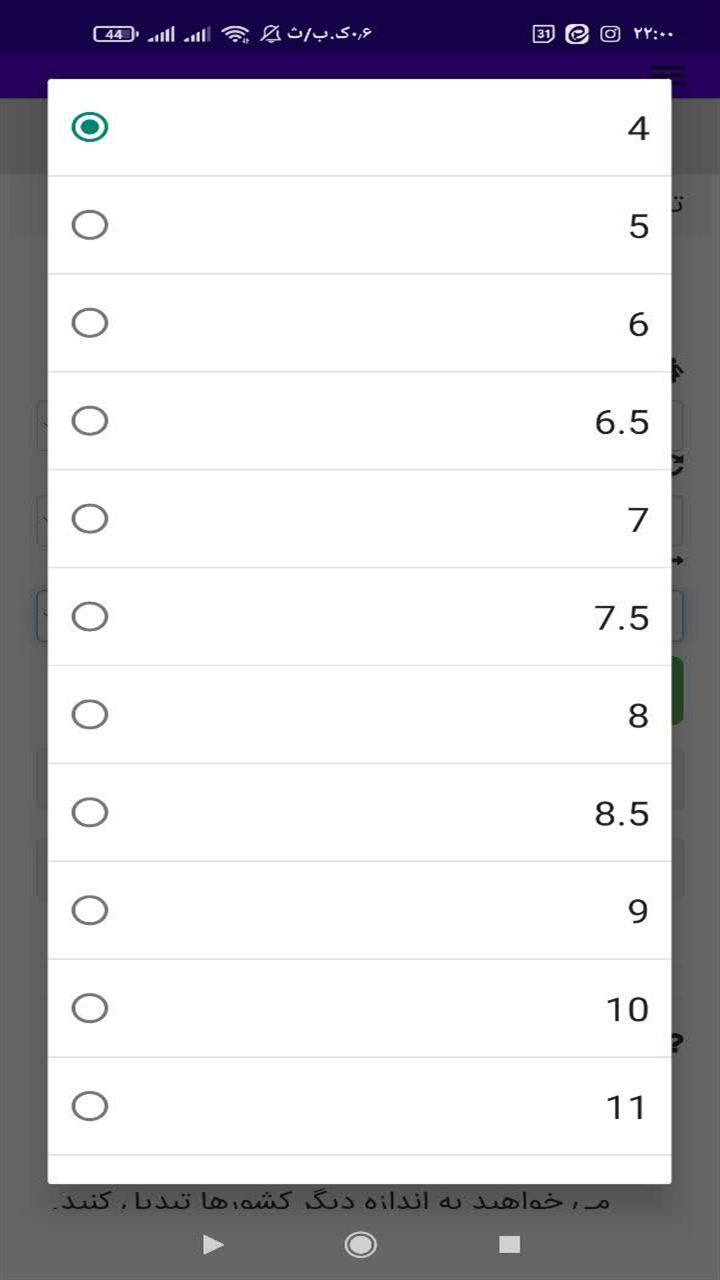Tap the Instagram notification icon

tap(610, 34)
